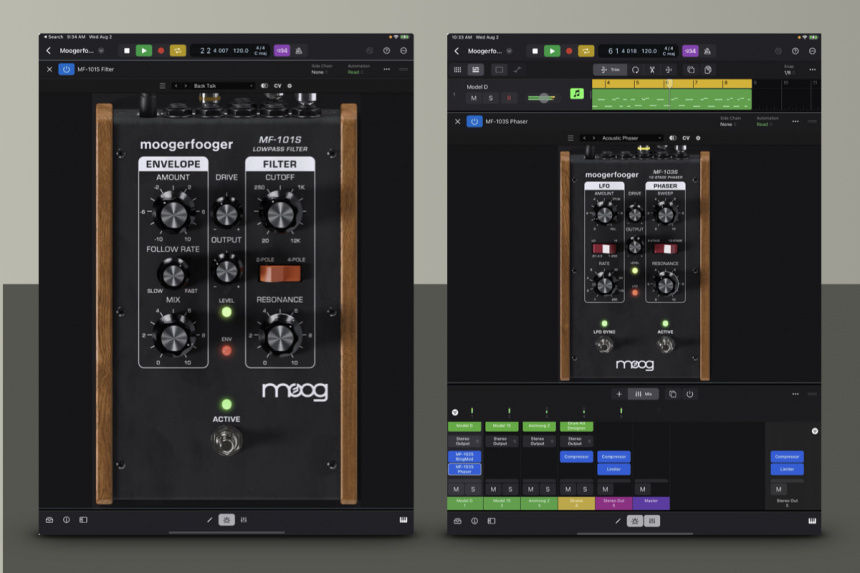Select the tracks view icon in the right iPad

[476, 70]
